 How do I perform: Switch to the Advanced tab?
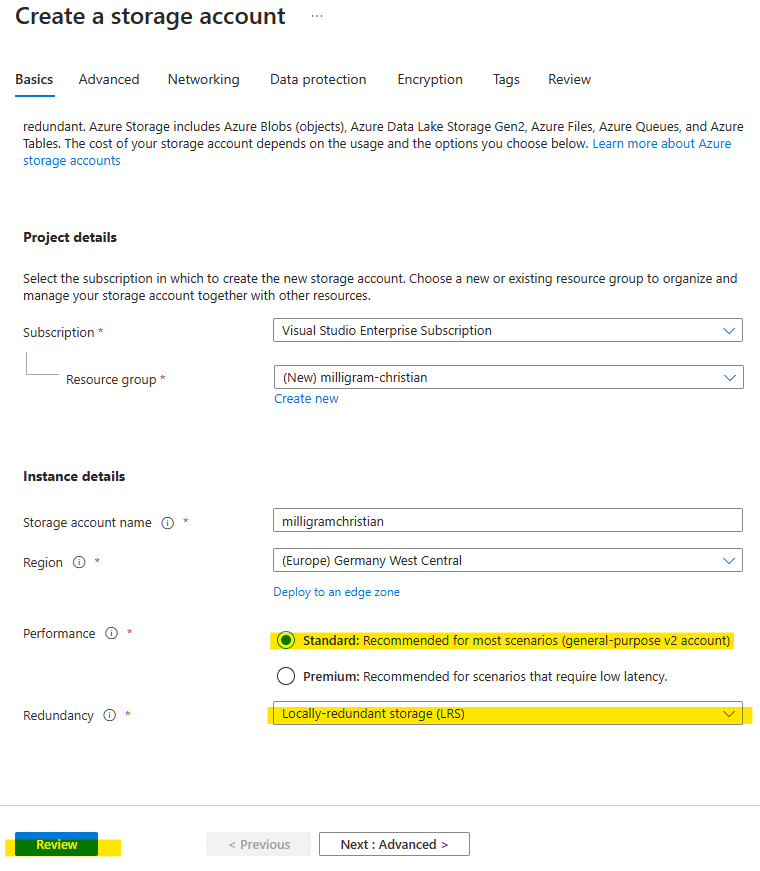pos(108,79)
